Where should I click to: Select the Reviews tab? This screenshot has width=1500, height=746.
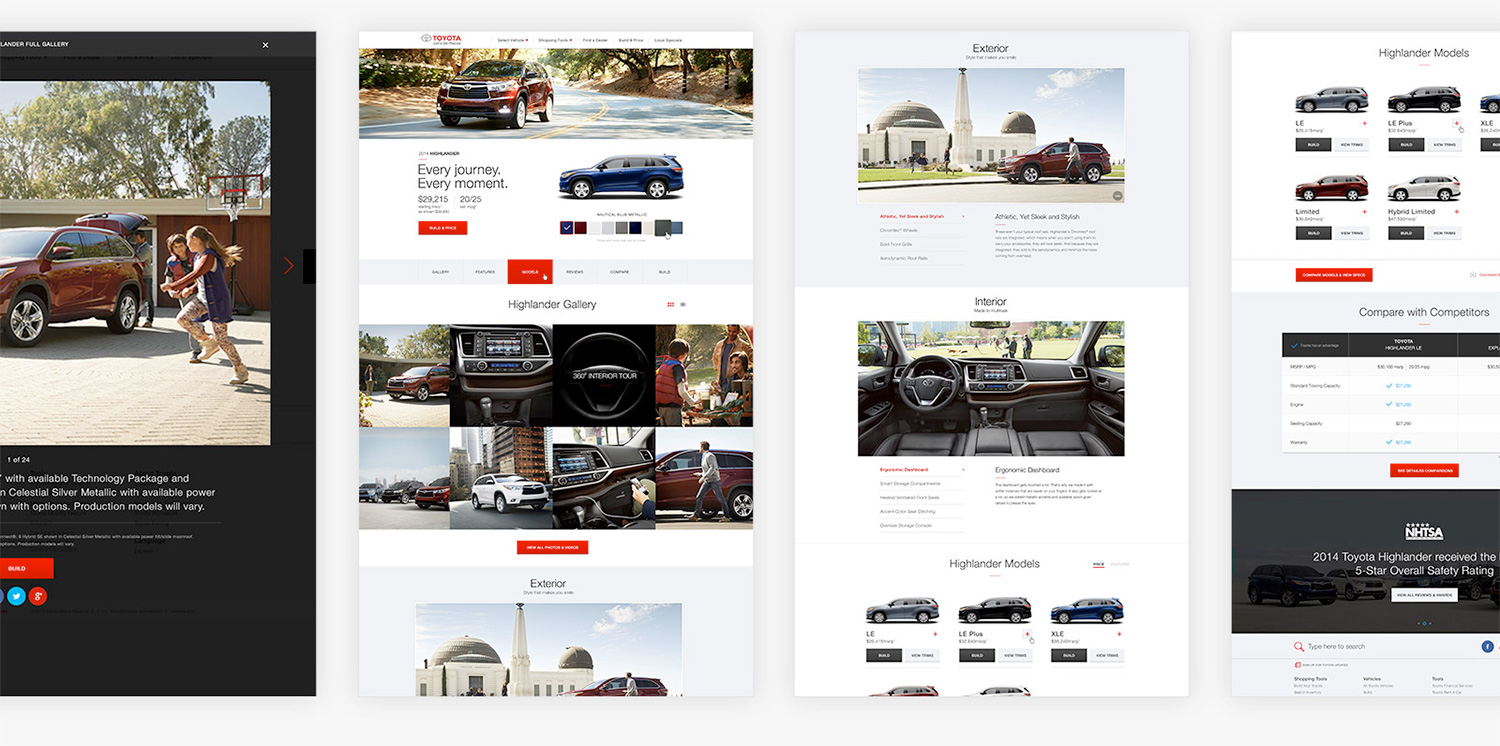pos(575,272)
